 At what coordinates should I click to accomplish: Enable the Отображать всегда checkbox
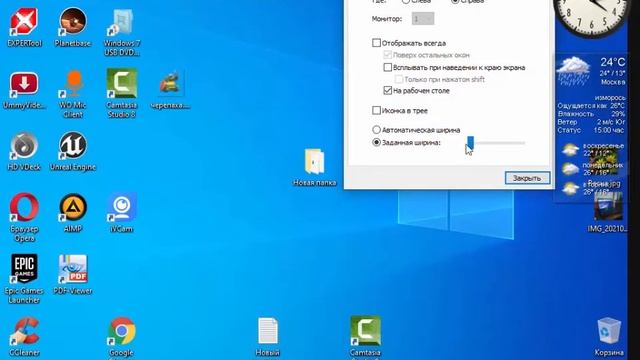point(376,43)
